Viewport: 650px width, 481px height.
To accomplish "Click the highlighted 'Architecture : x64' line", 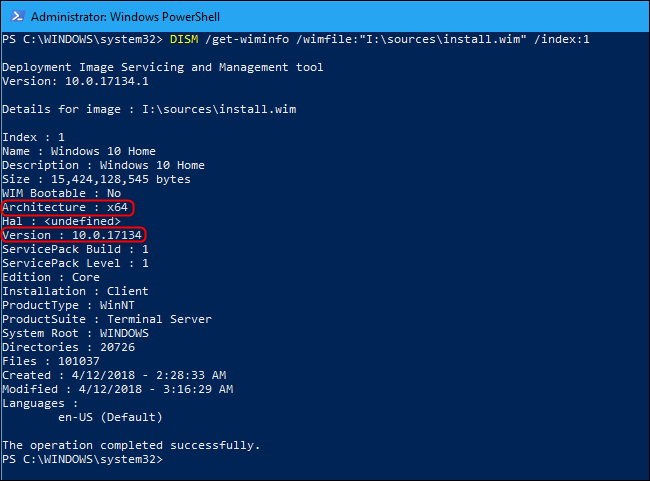I will (x=66, y=207).
